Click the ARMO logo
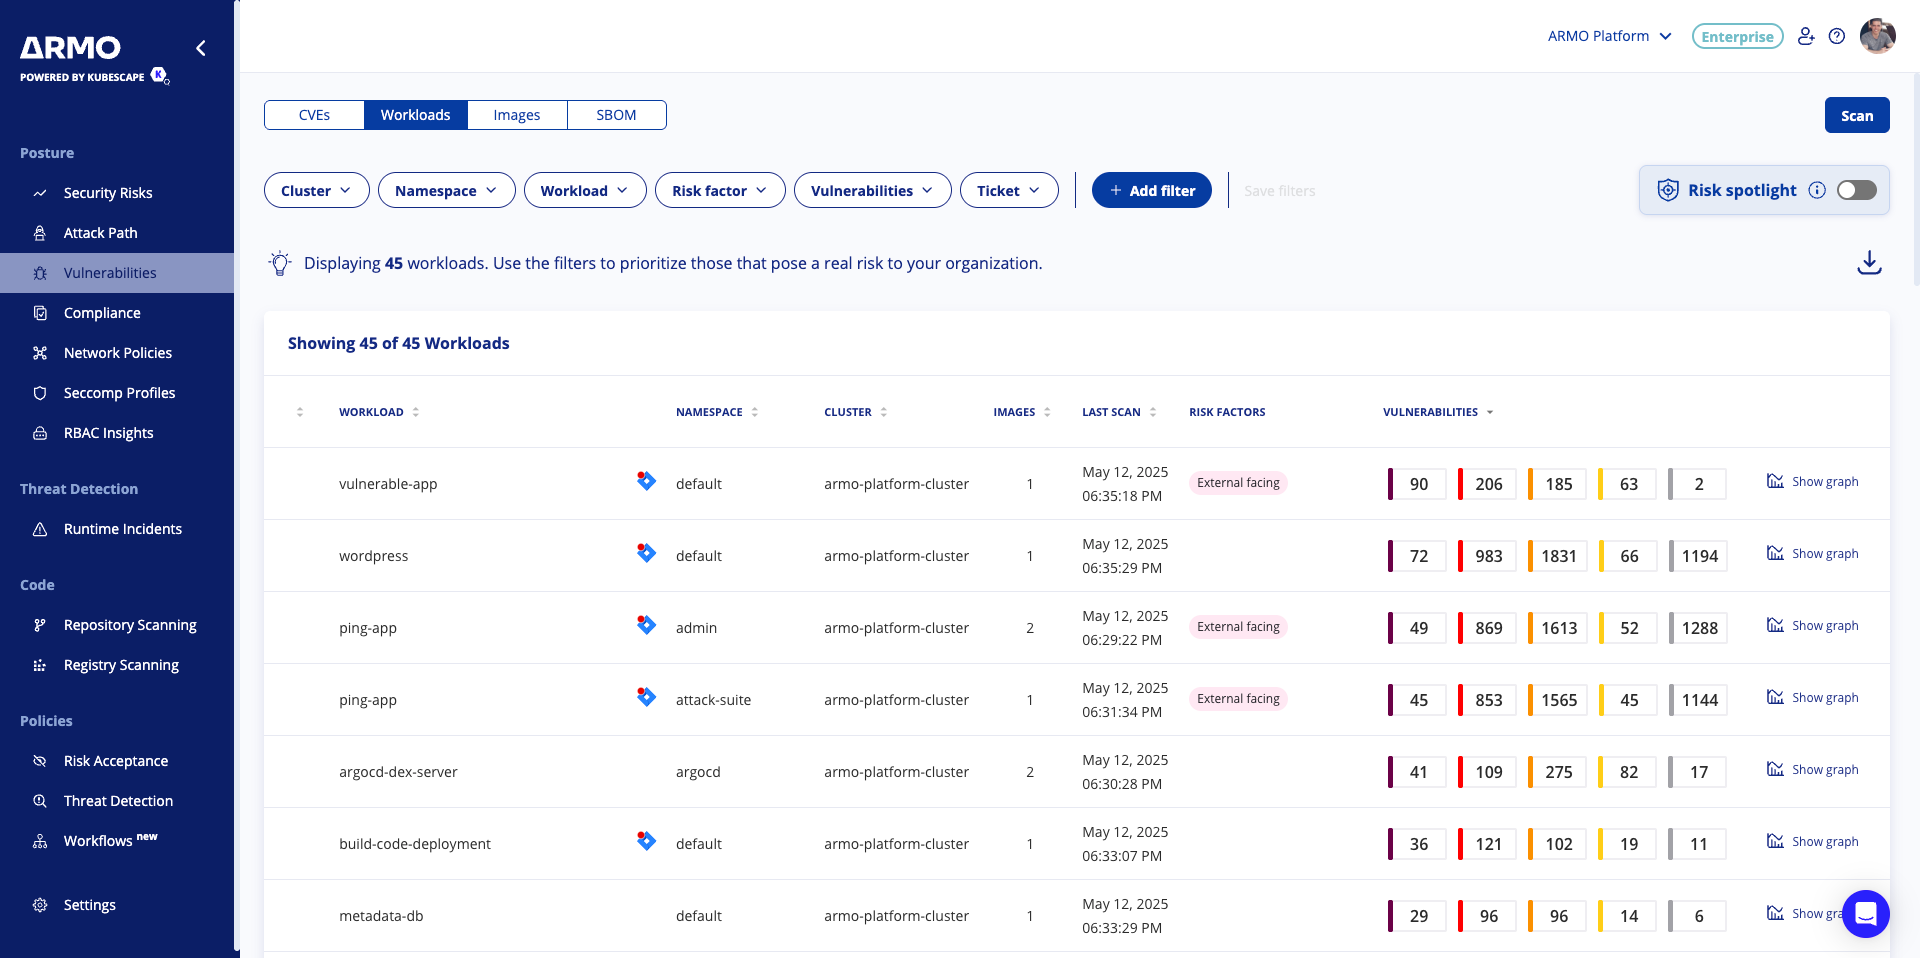The height and width of the screenshot is (958, 1920). pos(71,47)
